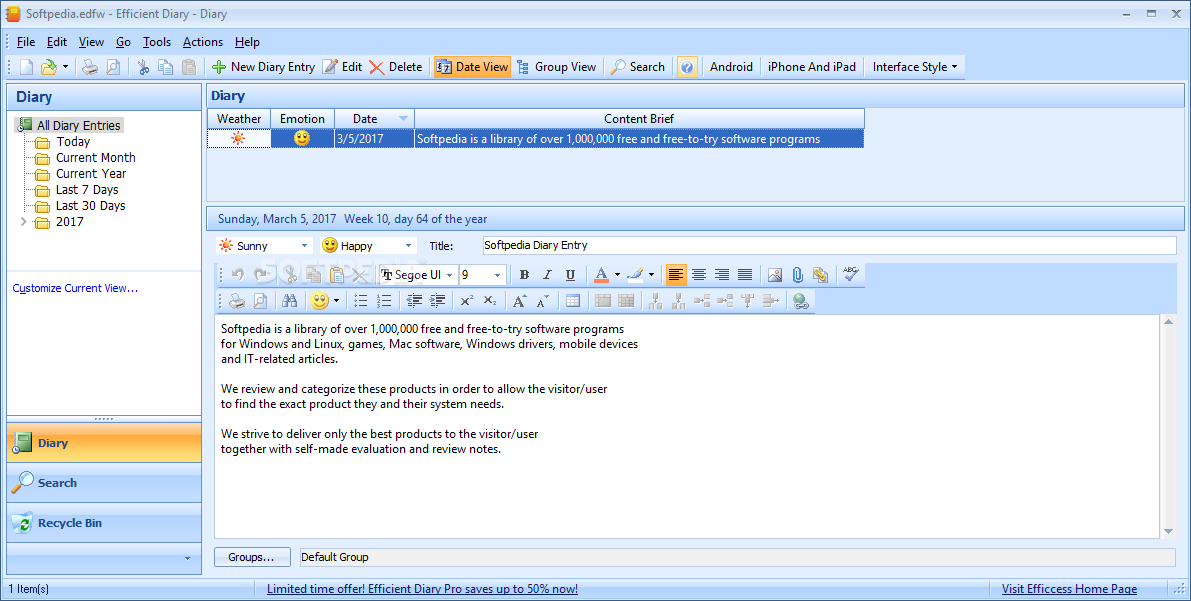The height and width of the screenshot is (601, 1191).
Task: Toggle bold formatting
Action: click(x=524, y=275)
